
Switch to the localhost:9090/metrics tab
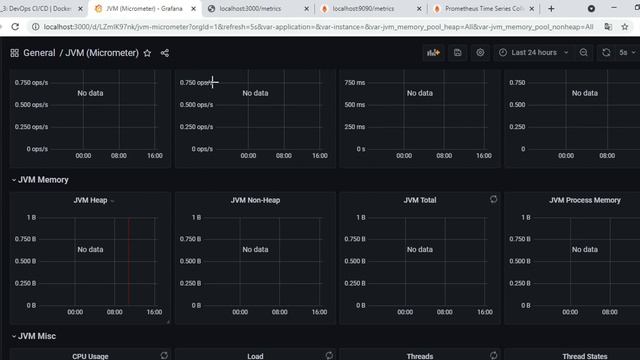click(x=371, y=9)
